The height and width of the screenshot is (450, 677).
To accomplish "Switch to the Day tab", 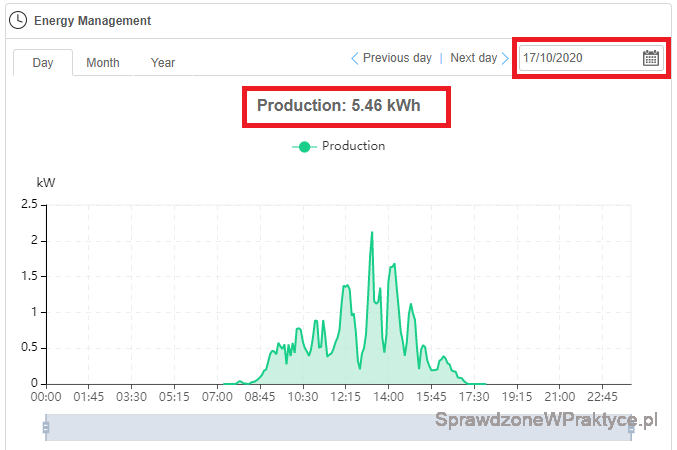I will click(x=43, y=63).
